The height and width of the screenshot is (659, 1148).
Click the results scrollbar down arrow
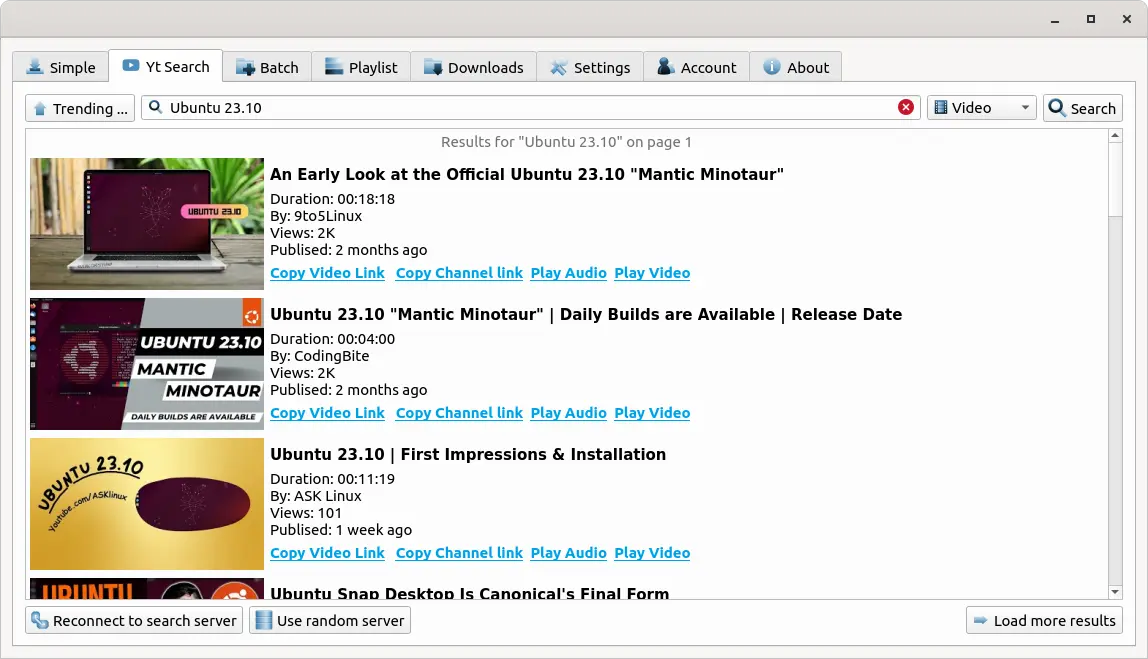pyautogui.click(x=1115, y=592)
